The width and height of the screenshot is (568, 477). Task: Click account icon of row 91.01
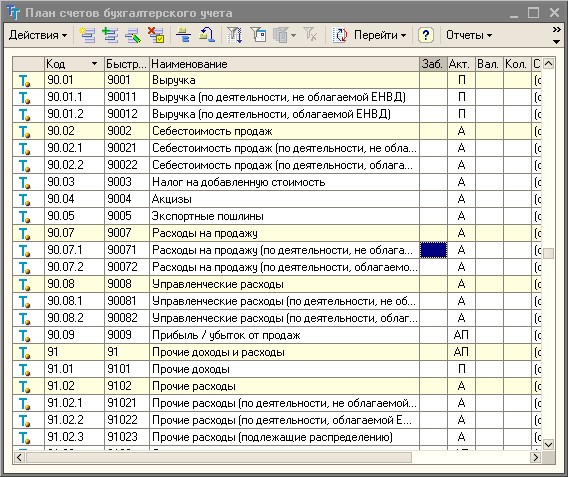[24, 370]
